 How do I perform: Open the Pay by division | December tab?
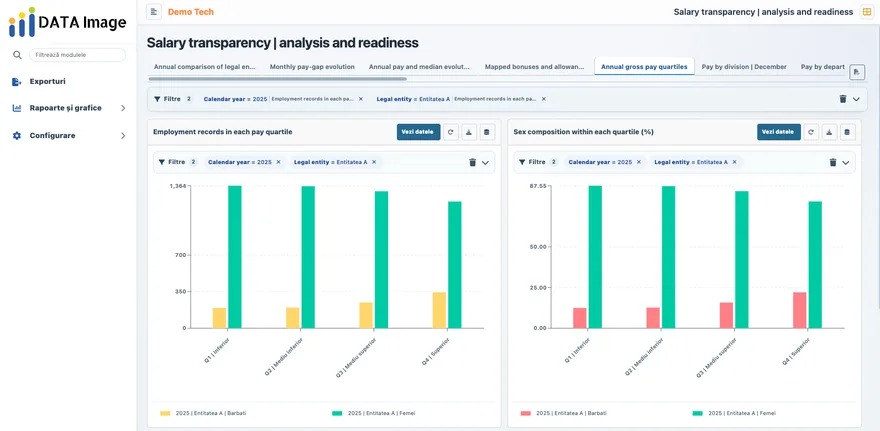coord(744,67)
